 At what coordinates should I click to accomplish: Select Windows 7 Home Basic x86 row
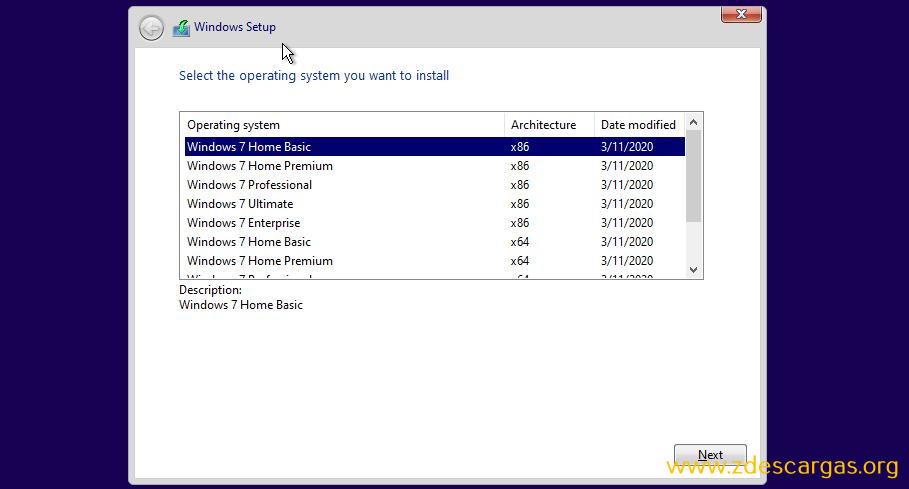point(435,147)
